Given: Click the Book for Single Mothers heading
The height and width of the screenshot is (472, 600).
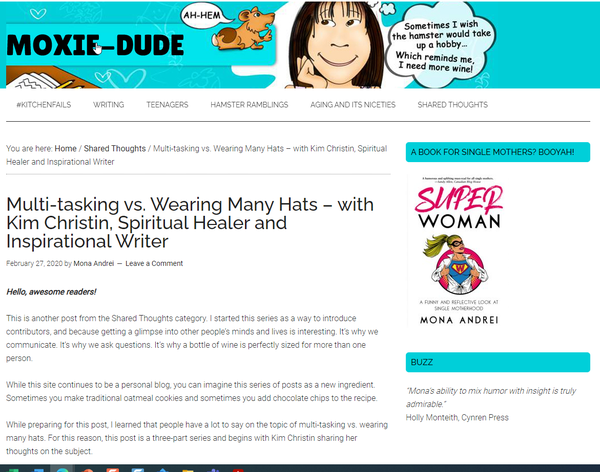Looking at the screenshot, I should (x=497, y=152).
